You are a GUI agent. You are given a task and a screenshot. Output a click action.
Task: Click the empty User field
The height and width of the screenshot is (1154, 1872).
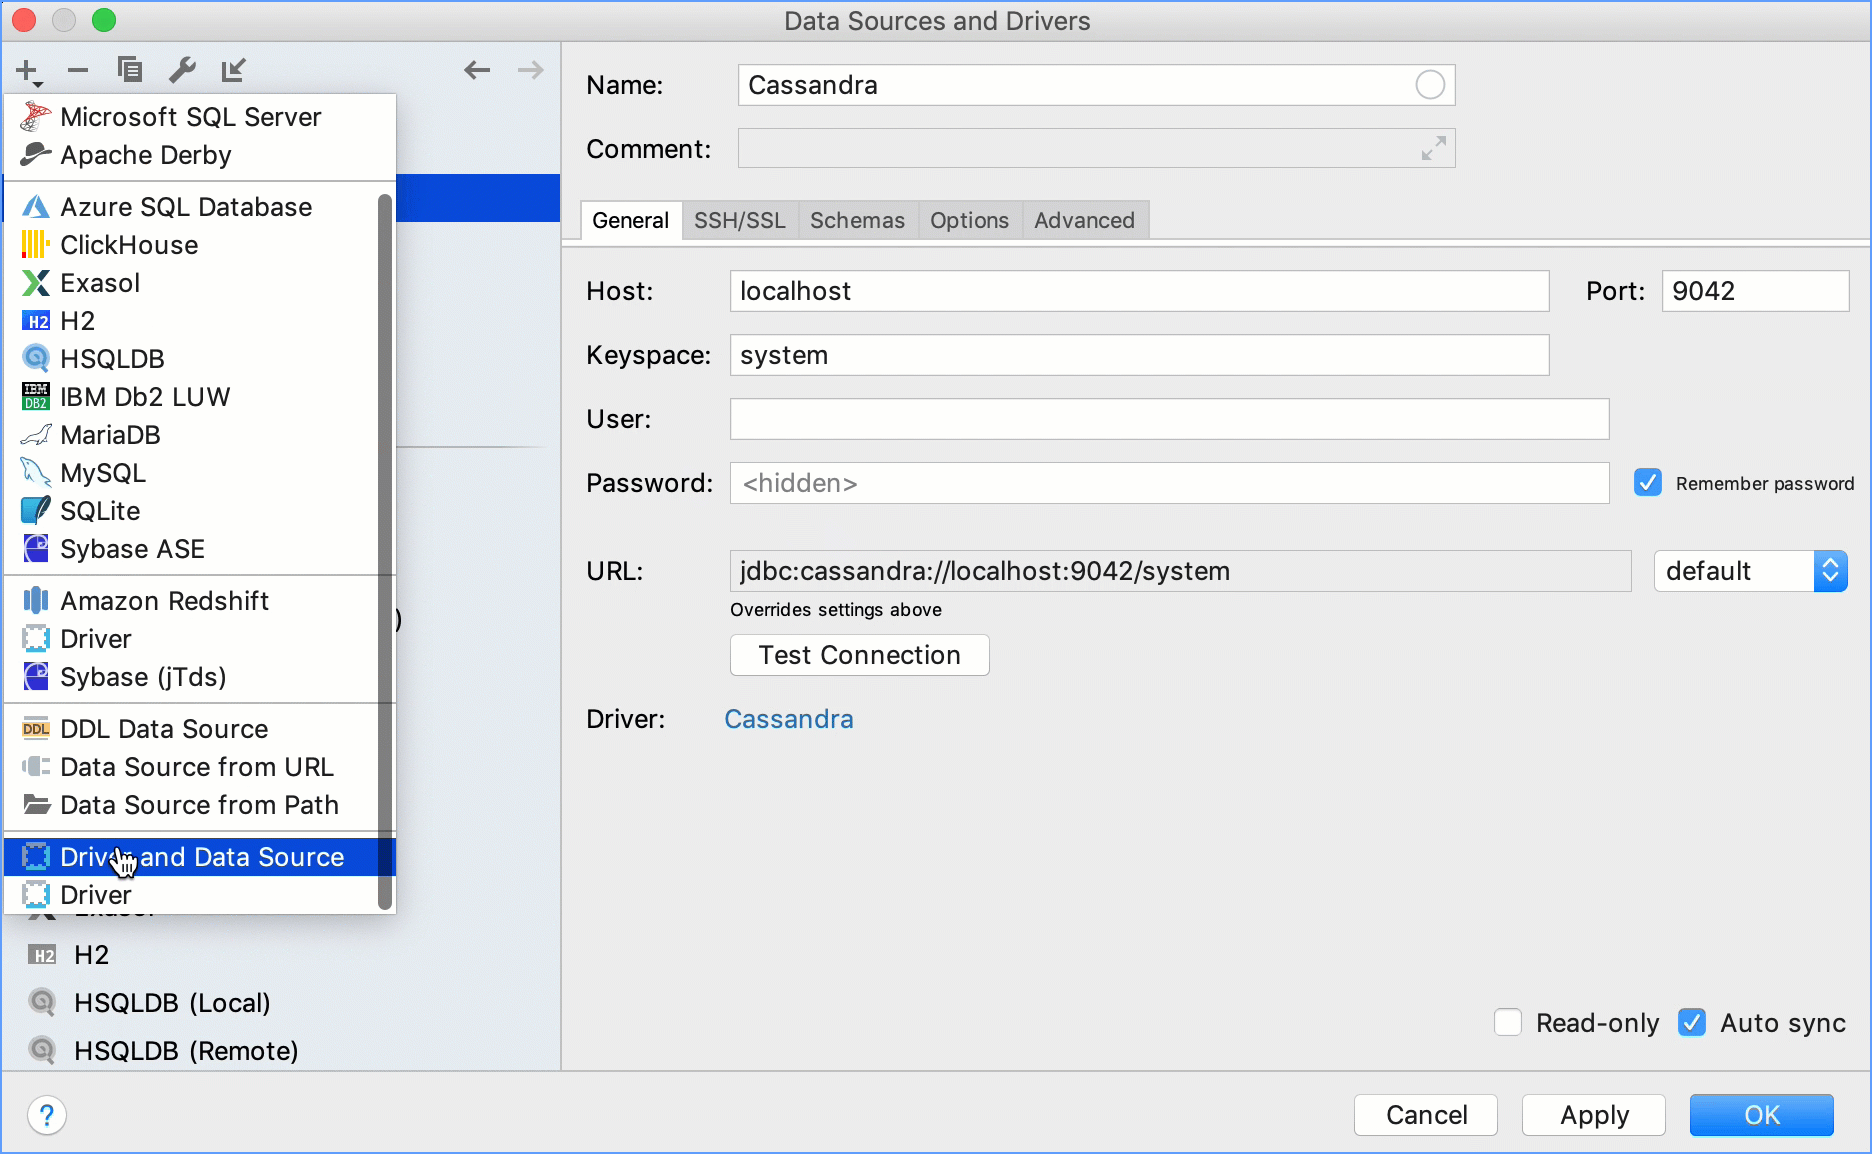[1169, 419]
